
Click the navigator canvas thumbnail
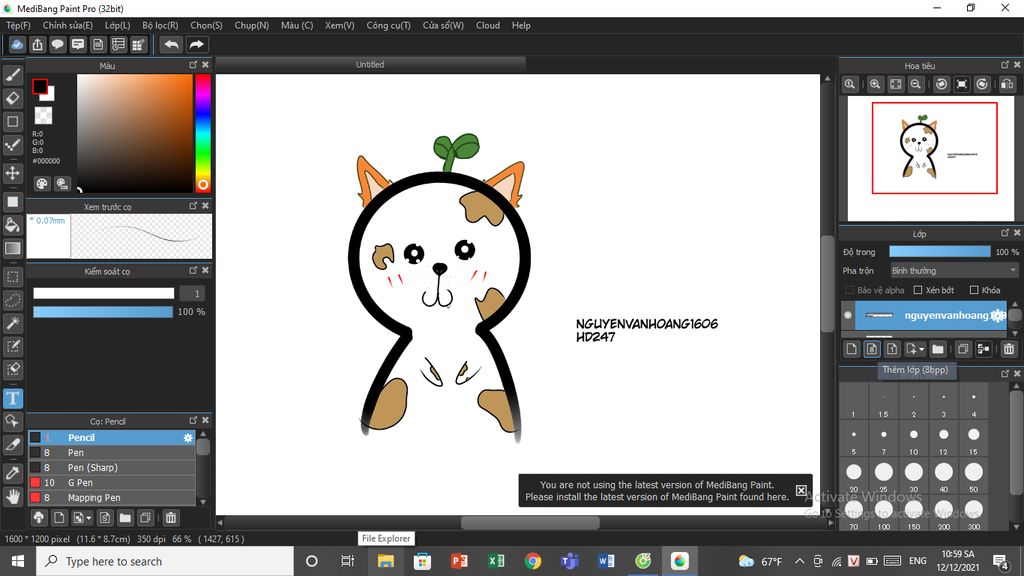(931, 158)
